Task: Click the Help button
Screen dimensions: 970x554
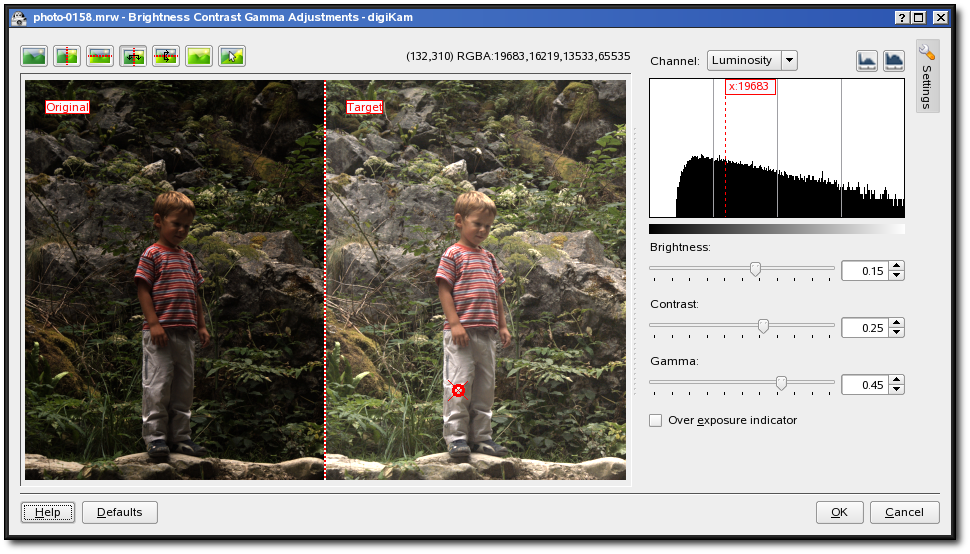Action: 48,512
